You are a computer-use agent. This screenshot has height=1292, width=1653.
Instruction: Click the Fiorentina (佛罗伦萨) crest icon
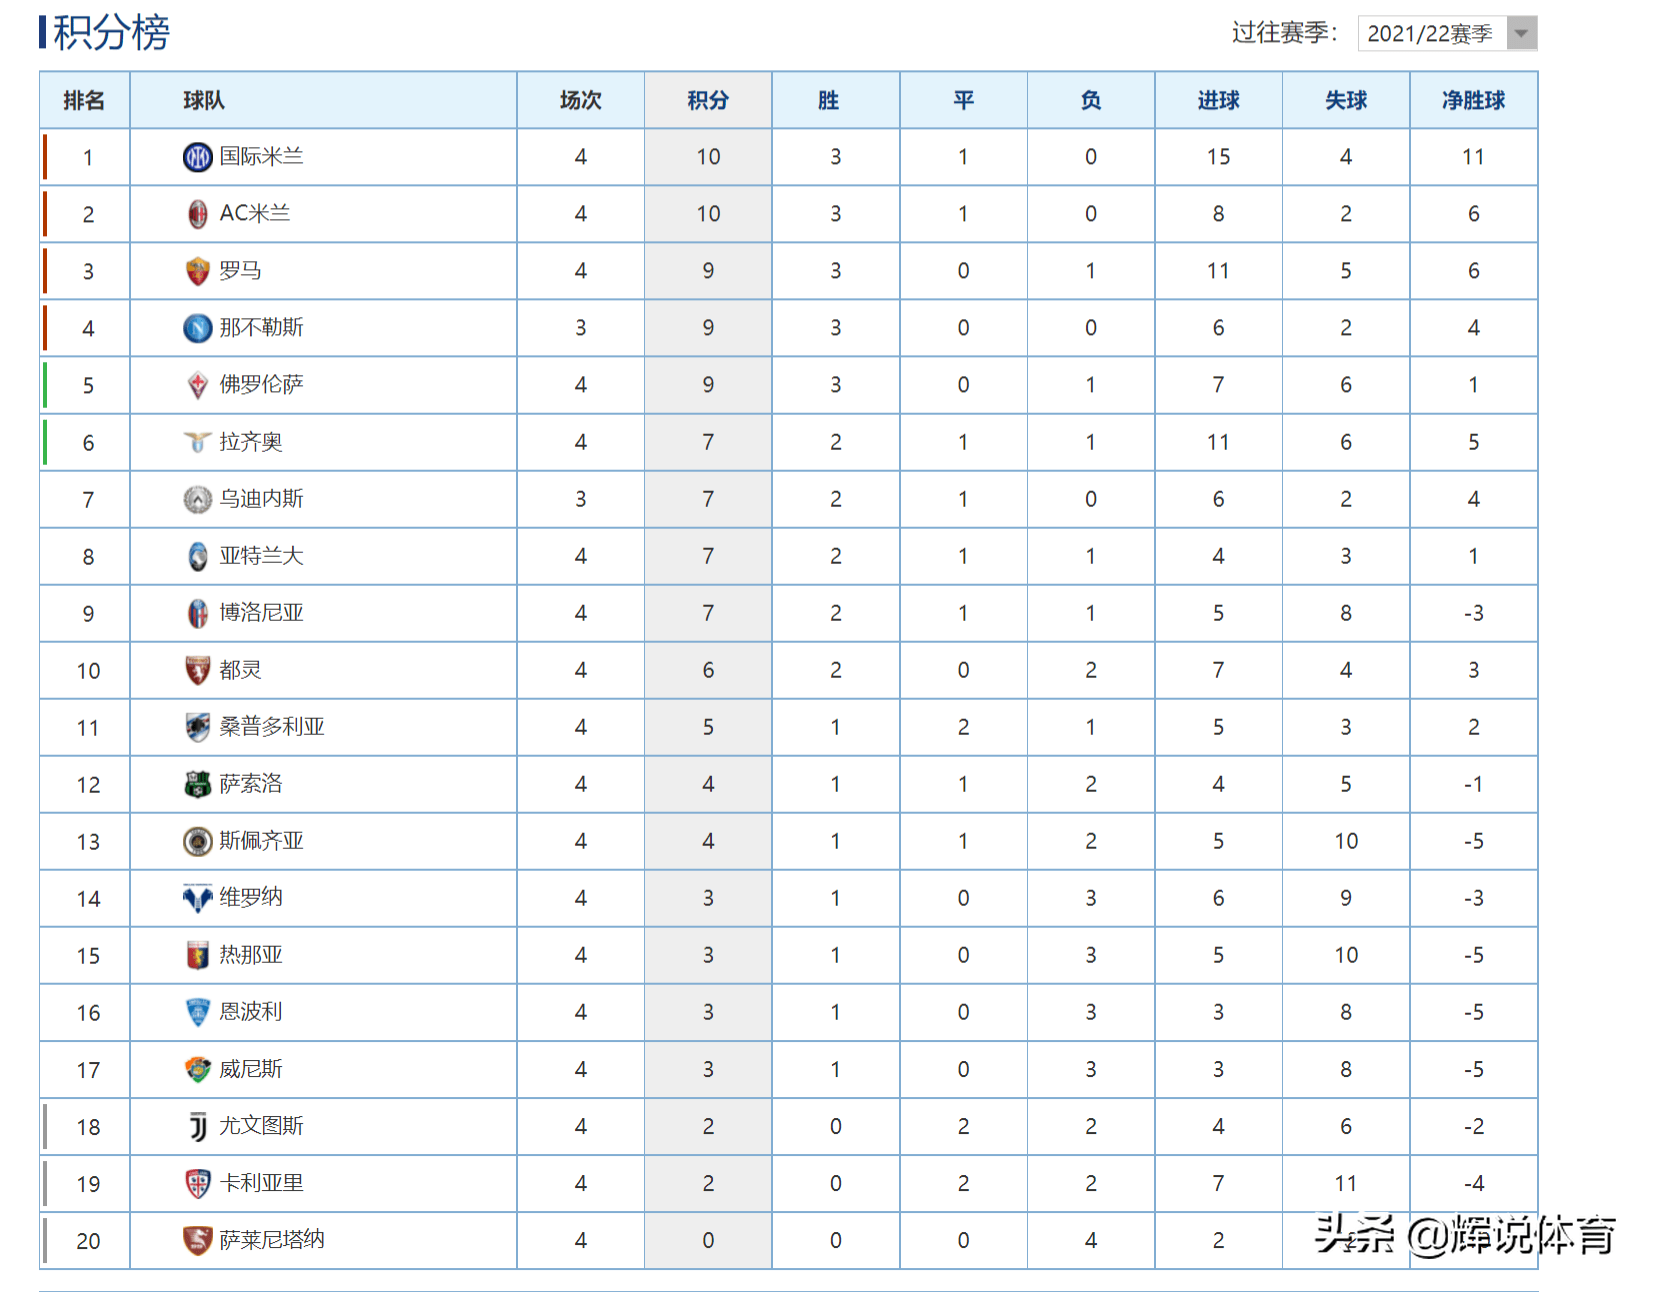(198, 385)
